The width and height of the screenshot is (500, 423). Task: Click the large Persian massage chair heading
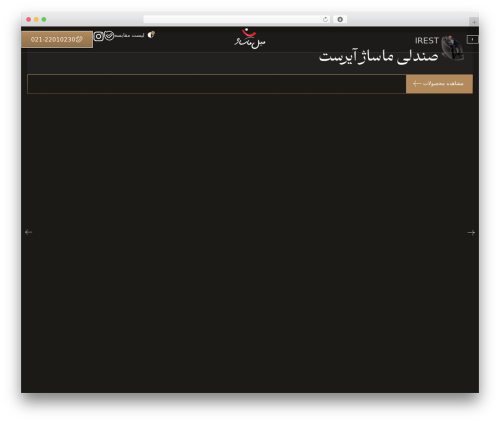click(x=378, y=57)
